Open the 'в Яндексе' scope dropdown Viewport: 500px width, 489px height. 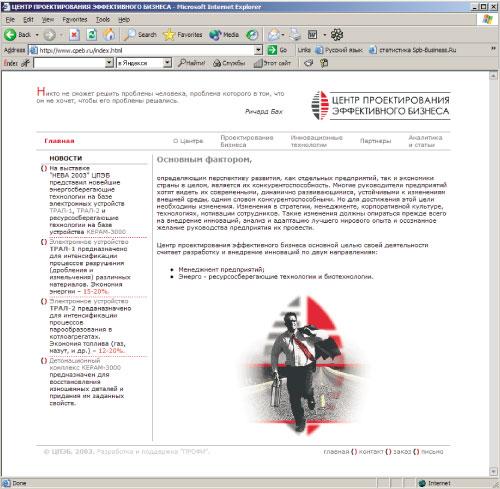point(167,63)
